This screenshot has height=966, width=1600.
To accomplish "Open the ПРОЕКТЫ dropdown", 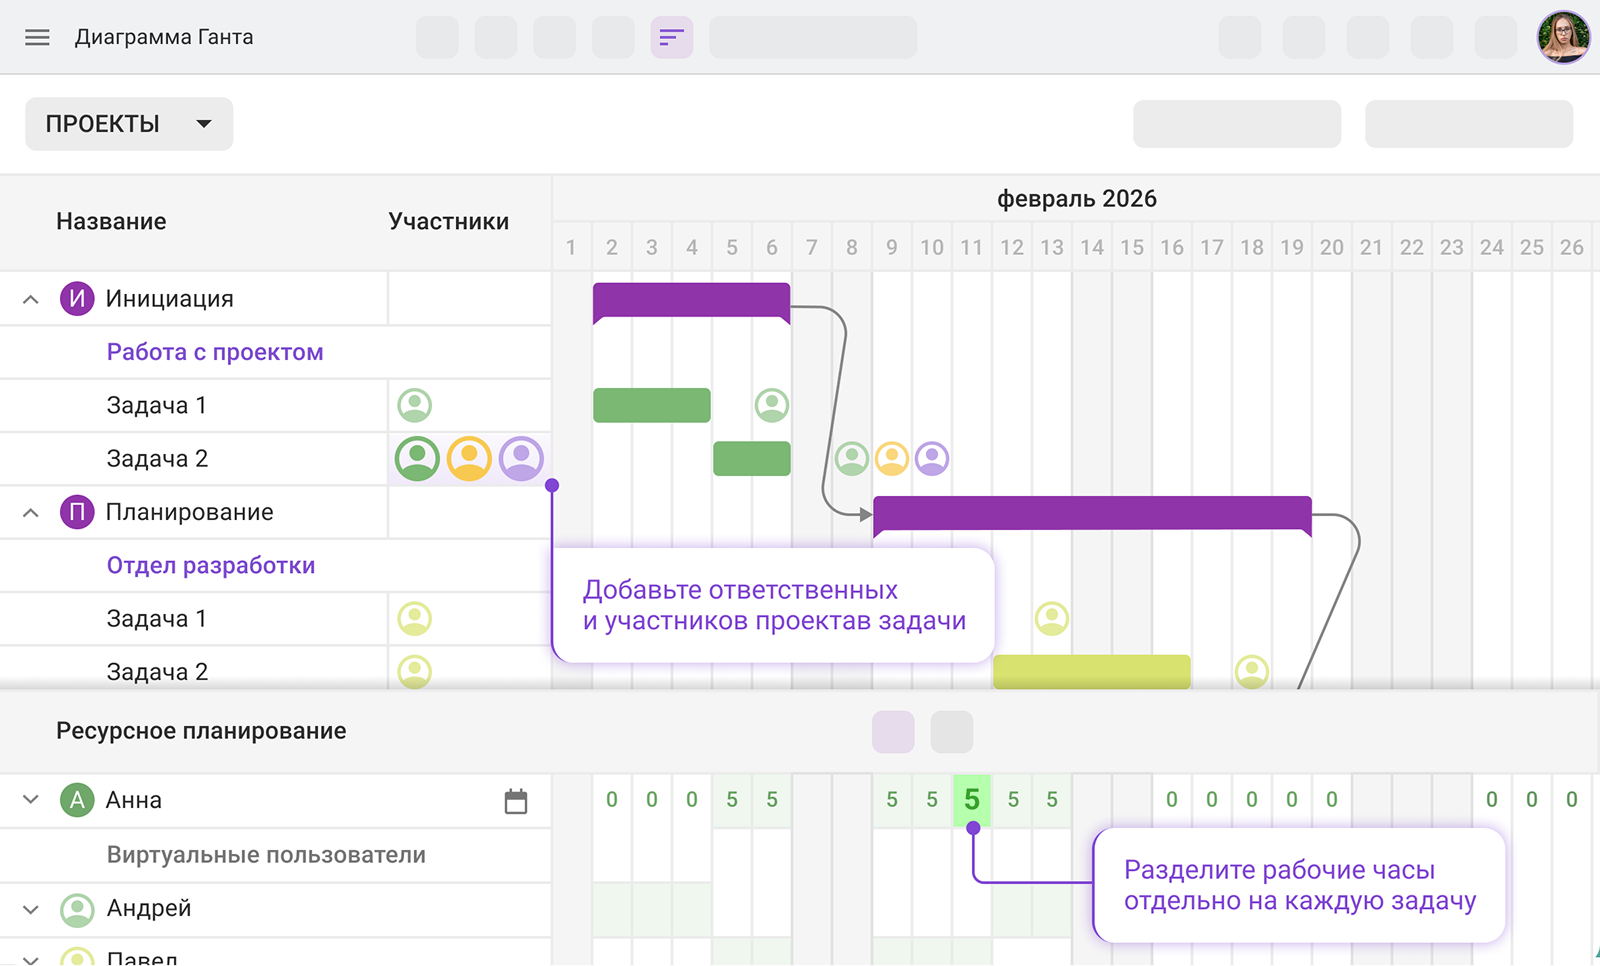I will pyautogui.click(x=129, y=124).
